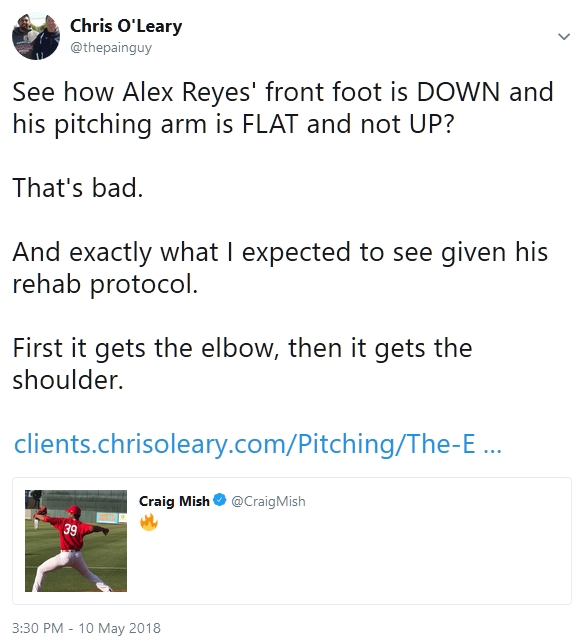Click the word FLAT in the tweet
Image resolution: width=584 pixels, height=644 pixels.
point(270,124)
